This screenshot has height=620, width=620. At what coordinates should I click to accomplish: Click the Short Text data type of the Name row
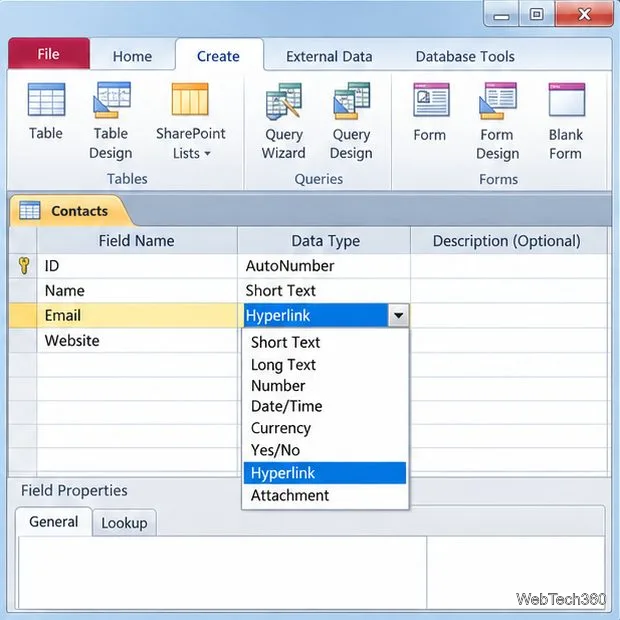point(324,291)
